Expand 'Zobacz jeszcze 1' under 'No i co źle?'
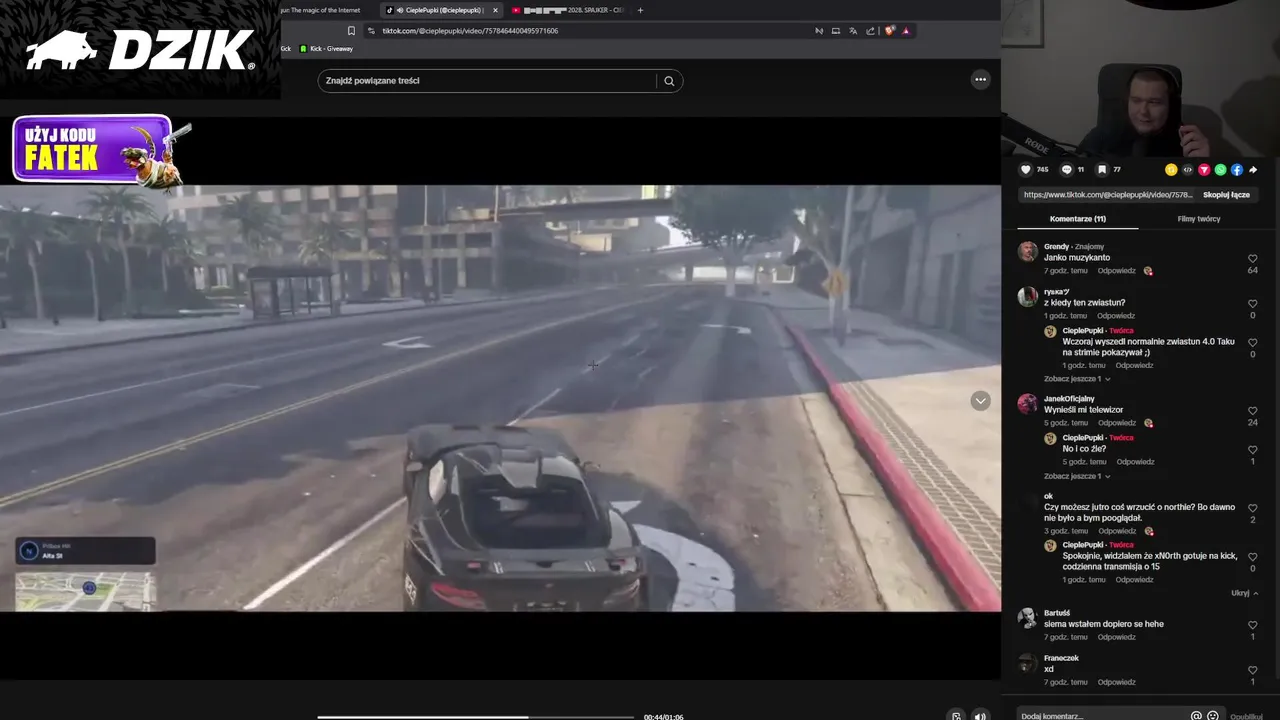This screenshot has width=1280, height=720. 1077,476
